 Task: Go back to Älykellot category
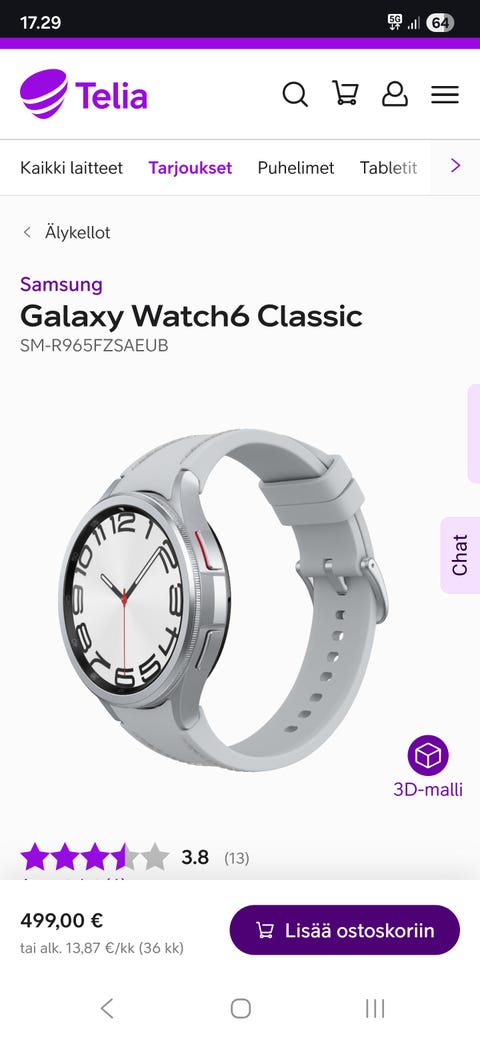click(66, 232)
